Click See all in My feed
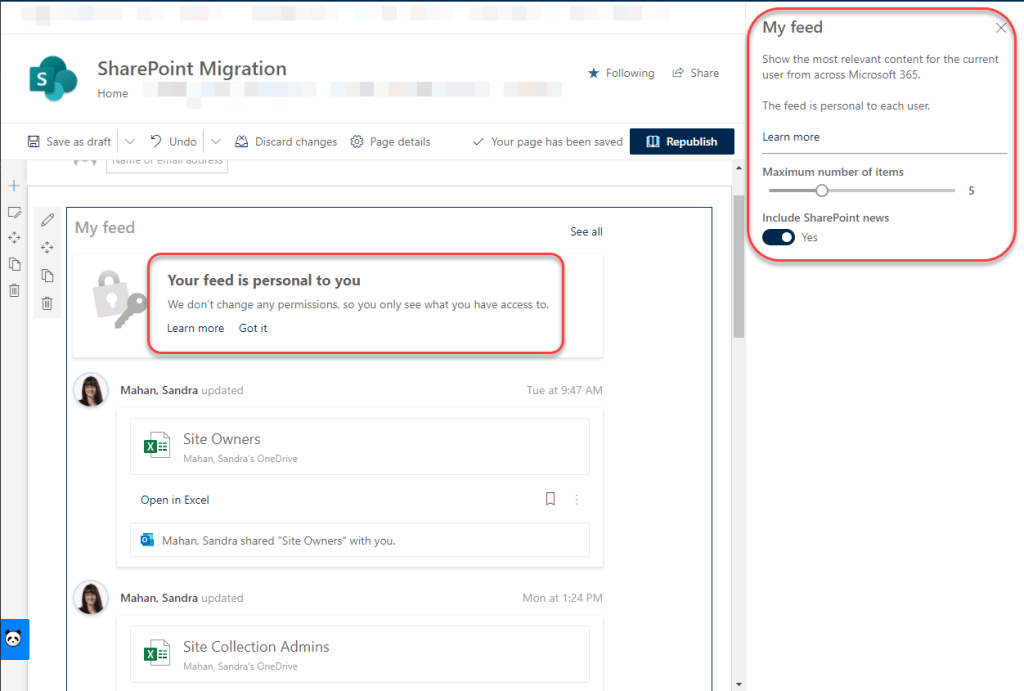1024x691 pixels. click(x=586, y=232)
